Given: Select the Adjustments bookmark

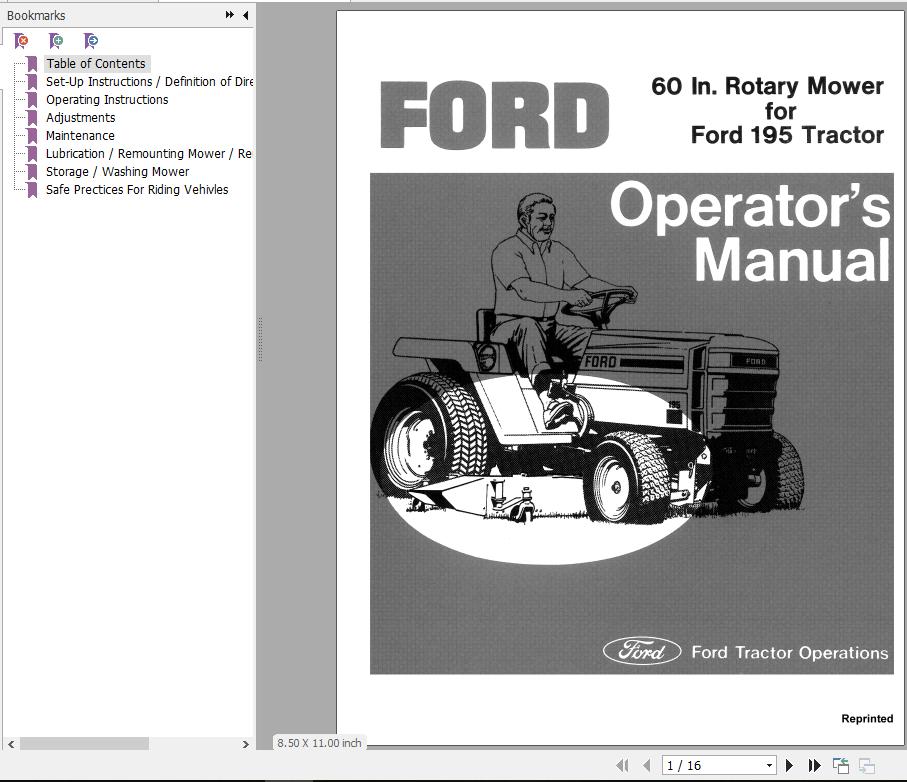Looking at the screenshot, I should click(x=80, y=117).
